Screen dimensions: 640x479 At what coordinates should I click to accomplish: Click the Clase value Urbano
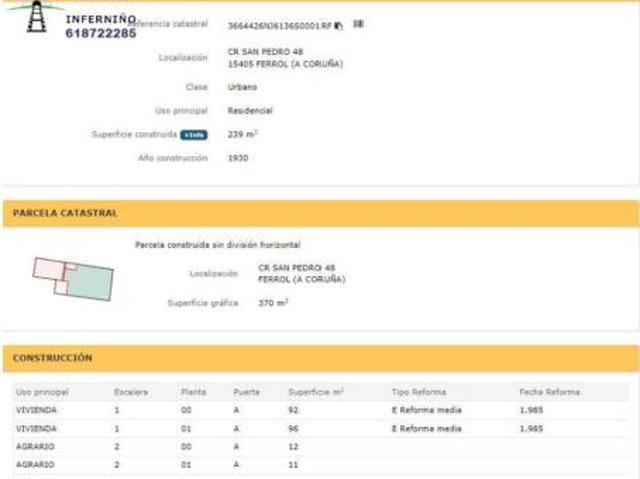point(242,87)
